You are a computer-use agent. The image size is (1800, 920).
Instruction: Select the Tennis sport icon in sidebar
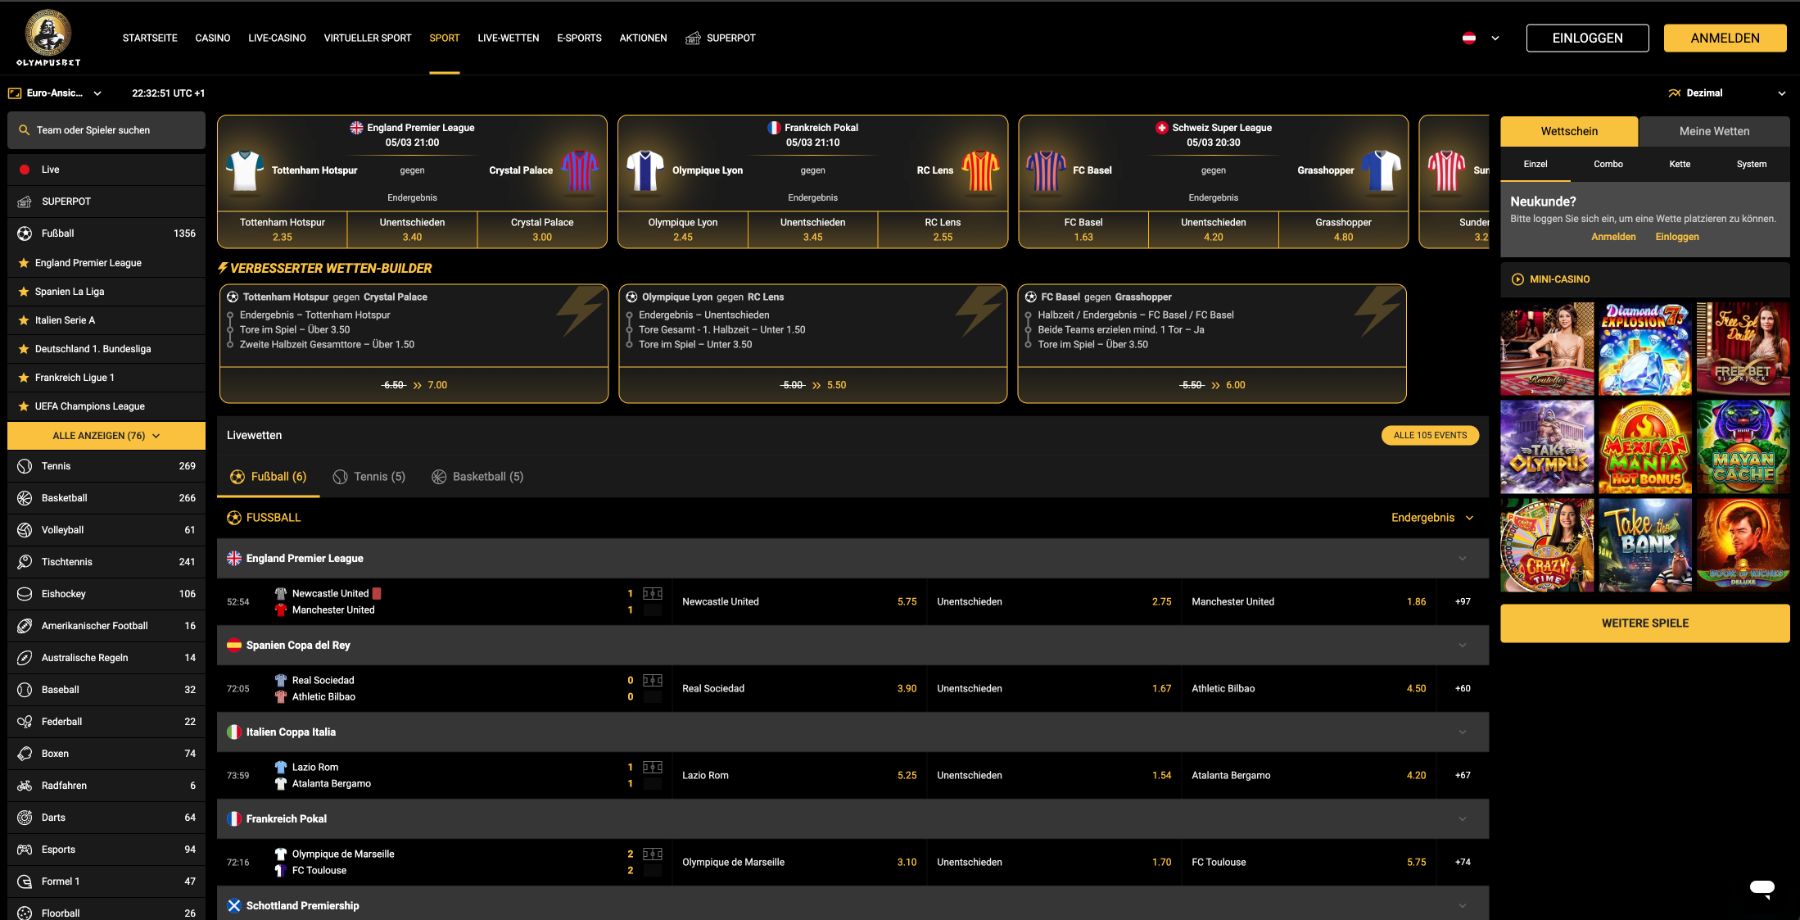pos(25,466)
